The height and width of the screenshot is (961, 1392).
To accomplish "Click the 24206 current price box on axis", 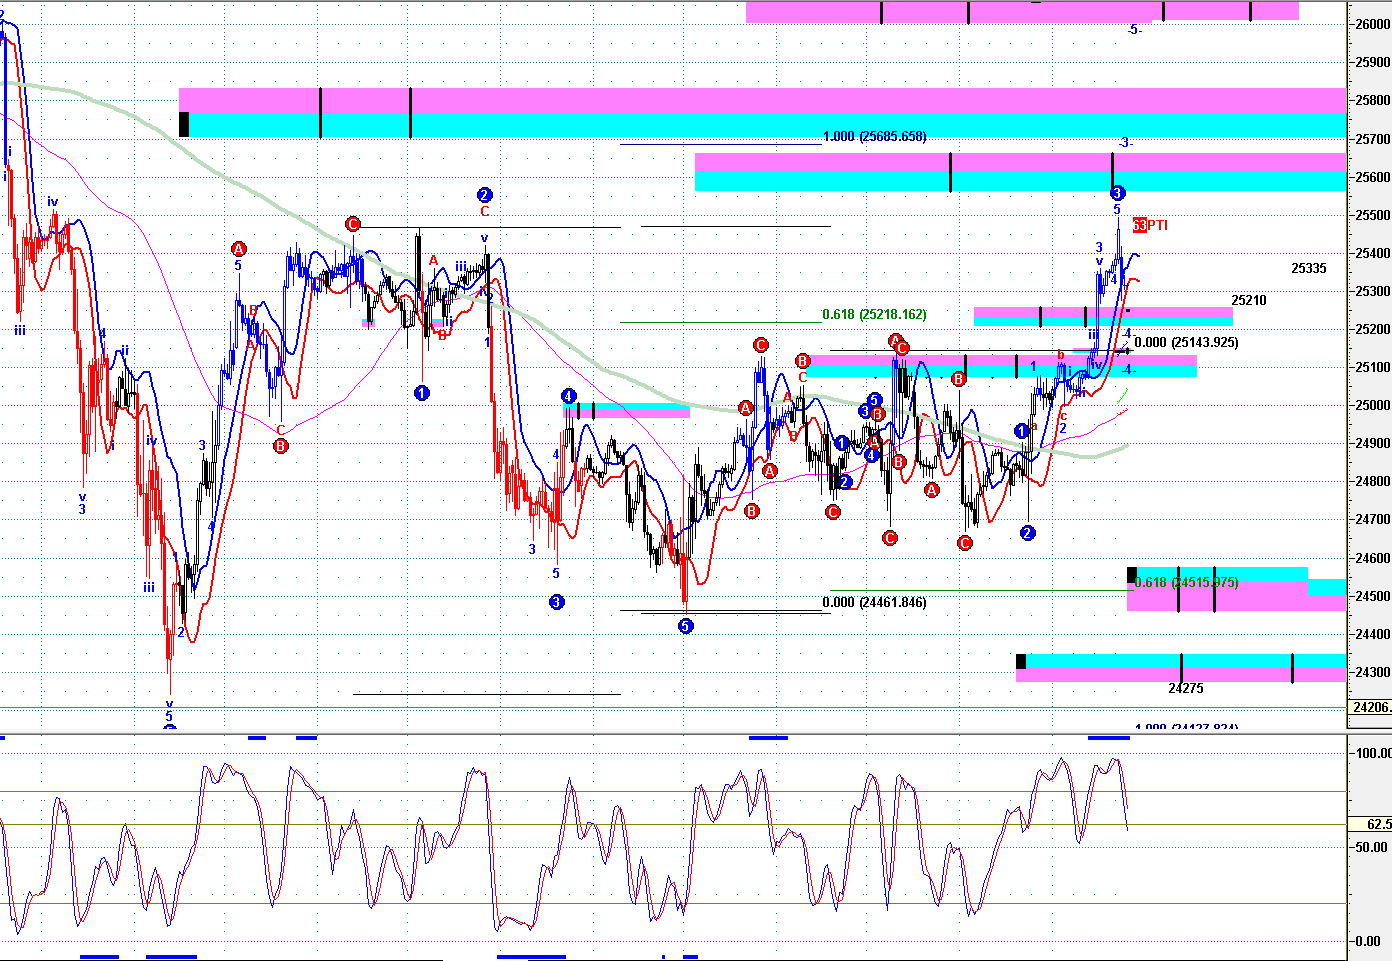I will tap(1369, 707).
